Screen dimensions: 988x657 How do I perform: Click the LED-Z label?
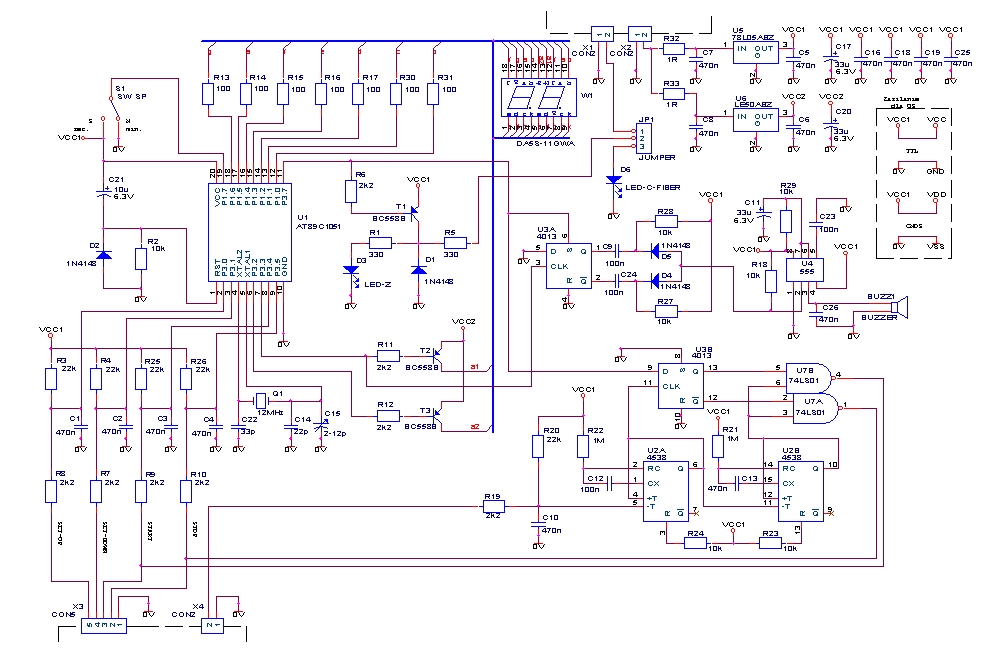click(x=377, y=285)
